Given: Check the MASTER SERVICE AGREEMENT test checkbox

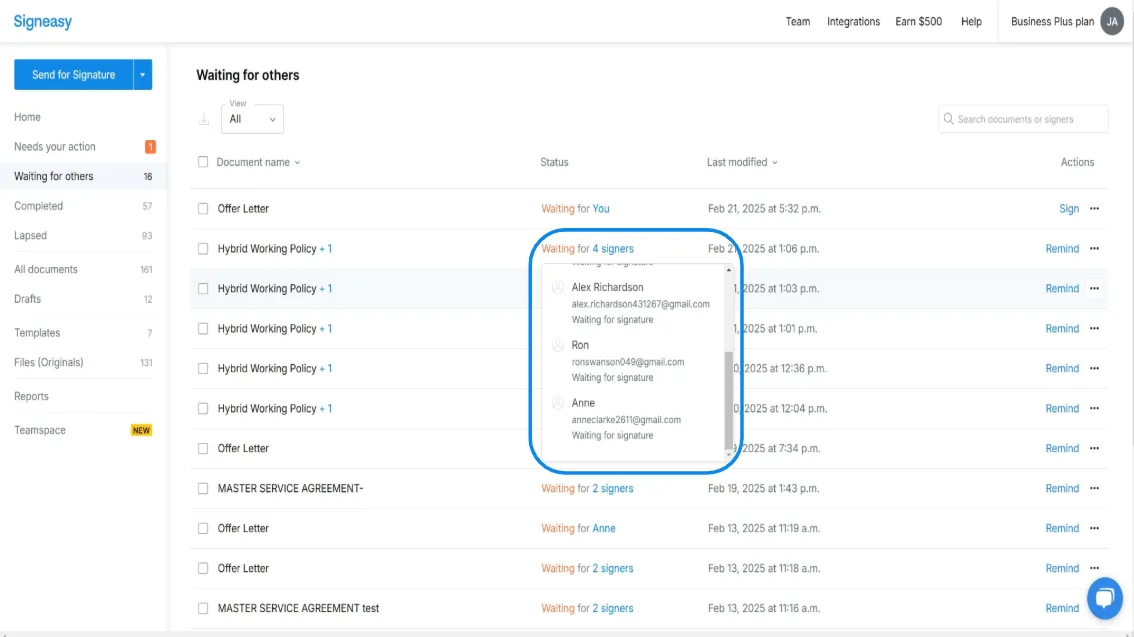Looking at the screenshot, I should [x=203, y=608].
